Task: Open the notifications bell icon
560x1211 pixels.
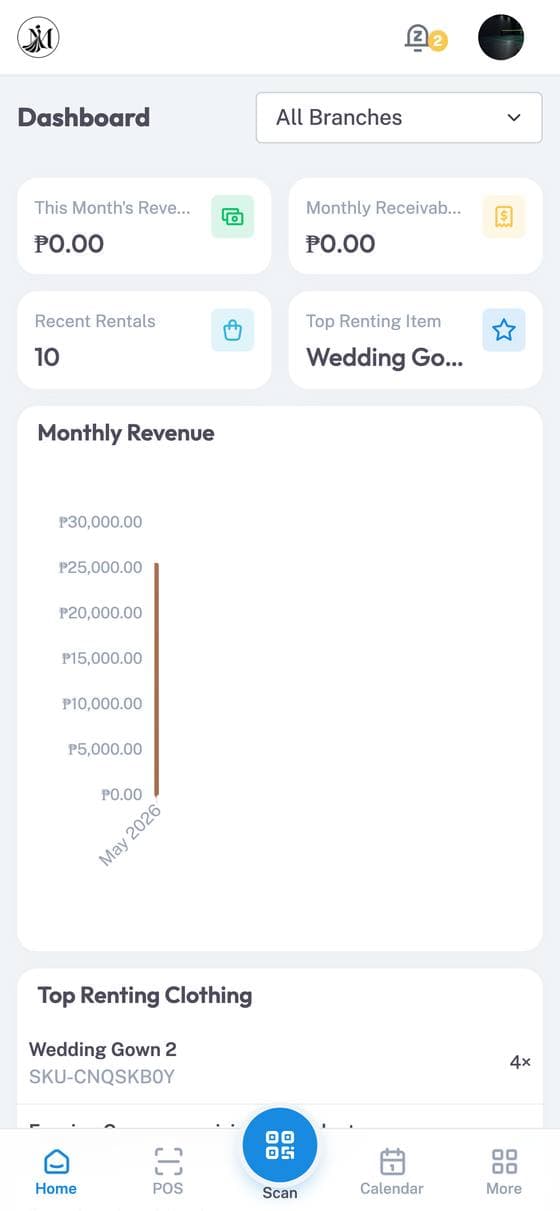Action: [x=416, y=39]
